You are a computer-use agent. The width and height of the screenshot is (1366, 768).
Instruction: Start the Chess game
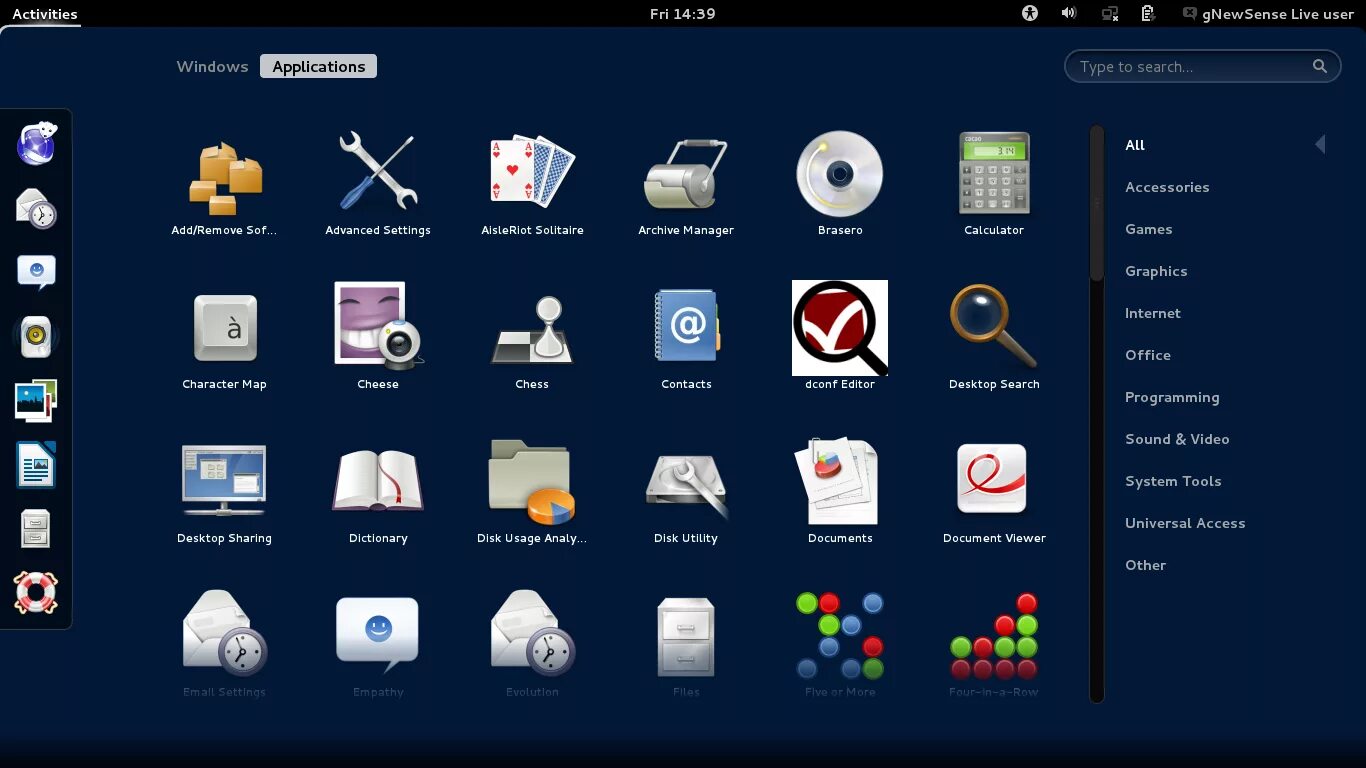(x=532, y=341)
